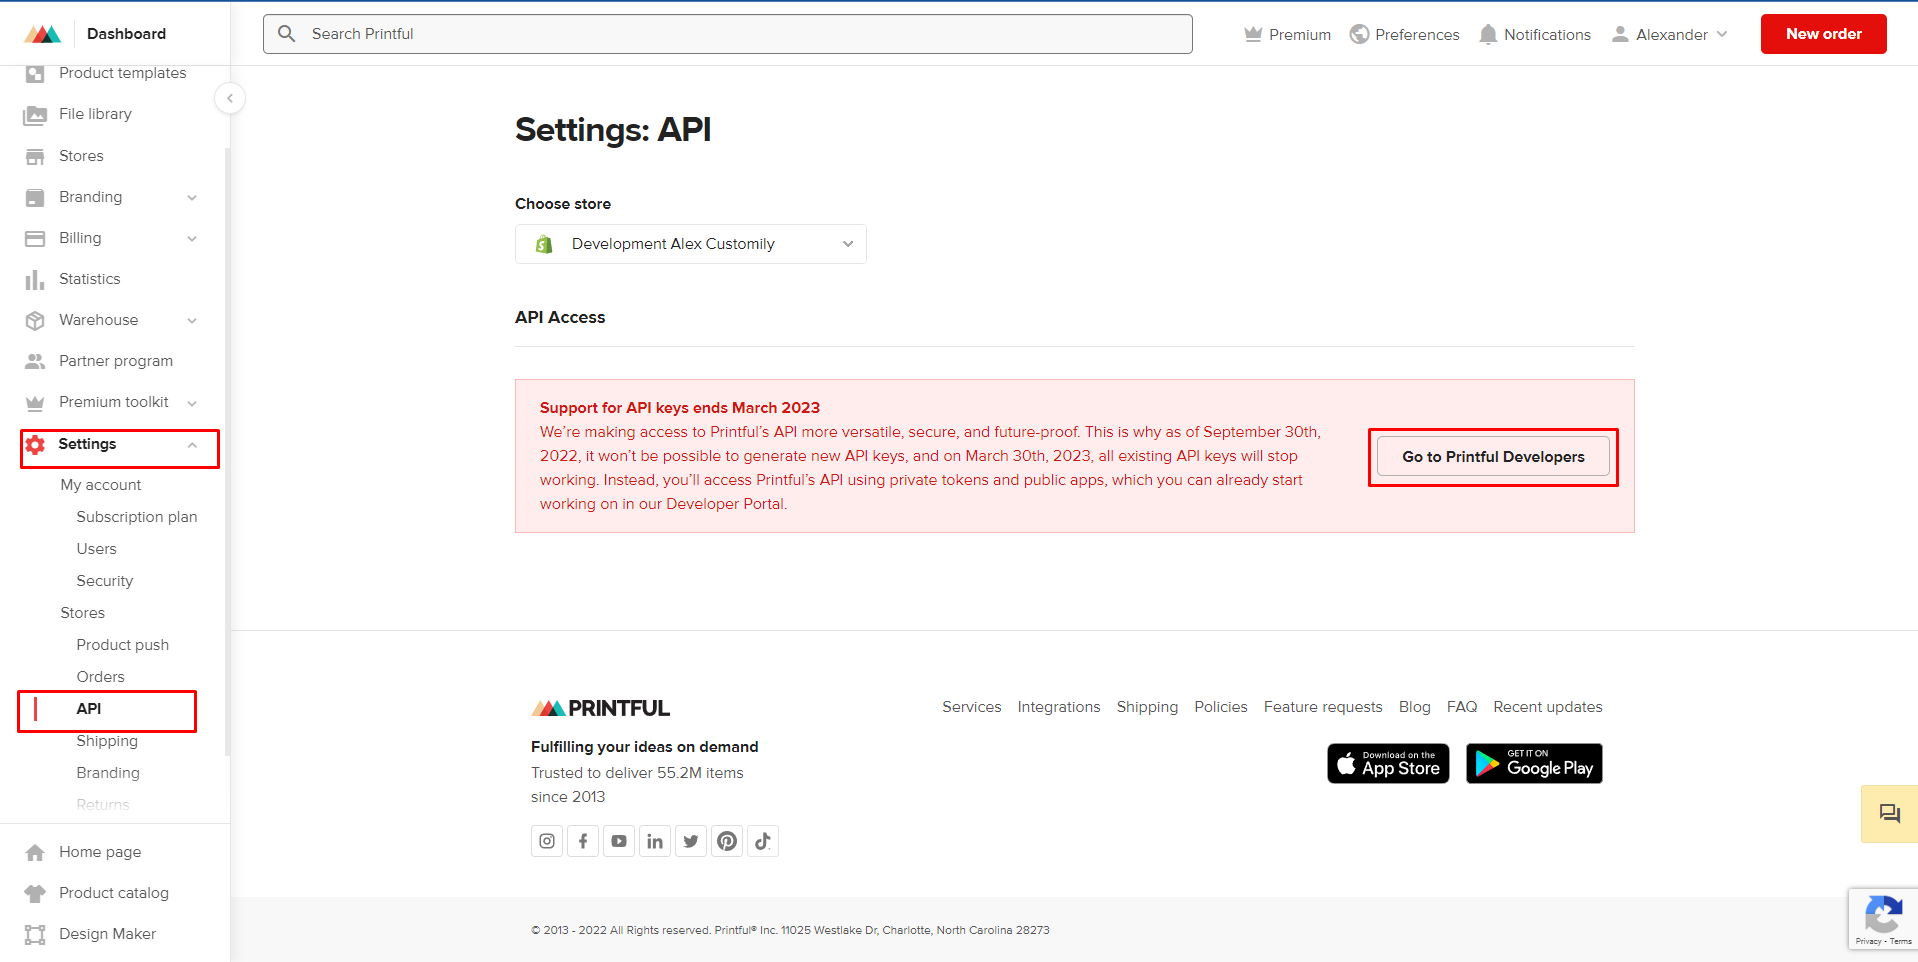This screenshot has width=1918, height=962.
Task: Click the notifications bell icon
Action: tap(1489, 33)
